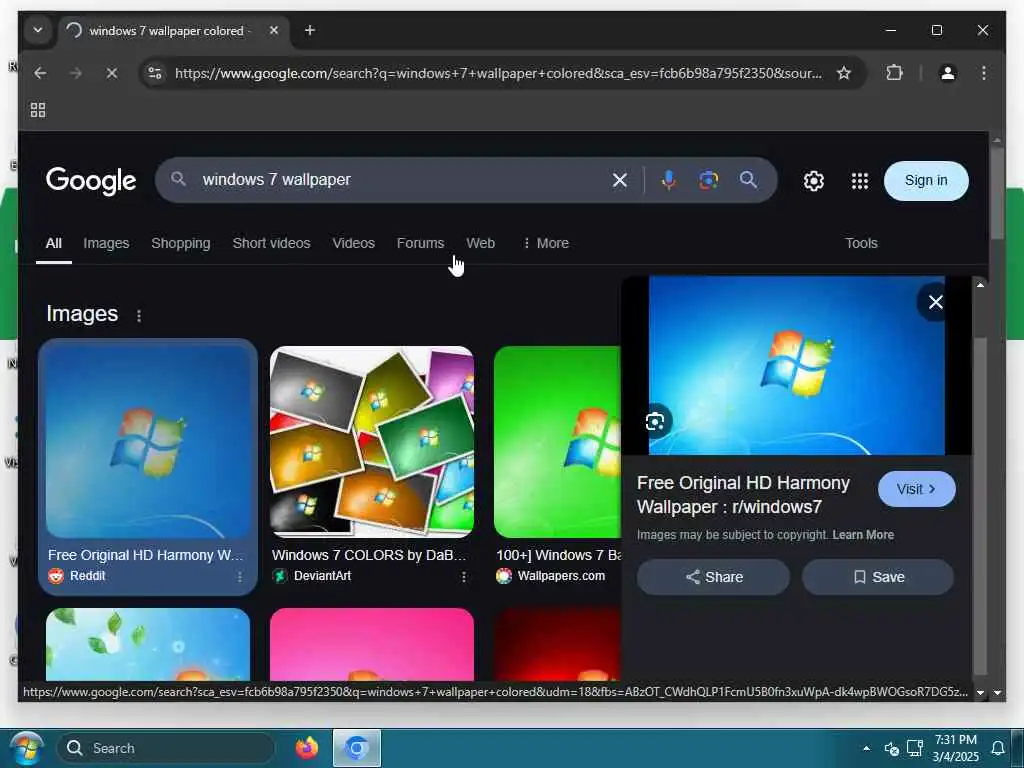Go back to the previous page

40,73
